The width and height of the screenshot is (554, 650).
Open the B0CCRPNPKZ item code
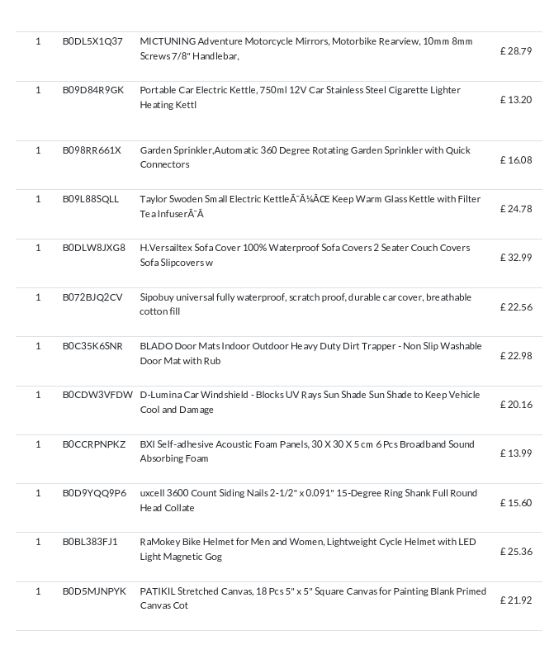pyautogui.click(x=94, y=444)
